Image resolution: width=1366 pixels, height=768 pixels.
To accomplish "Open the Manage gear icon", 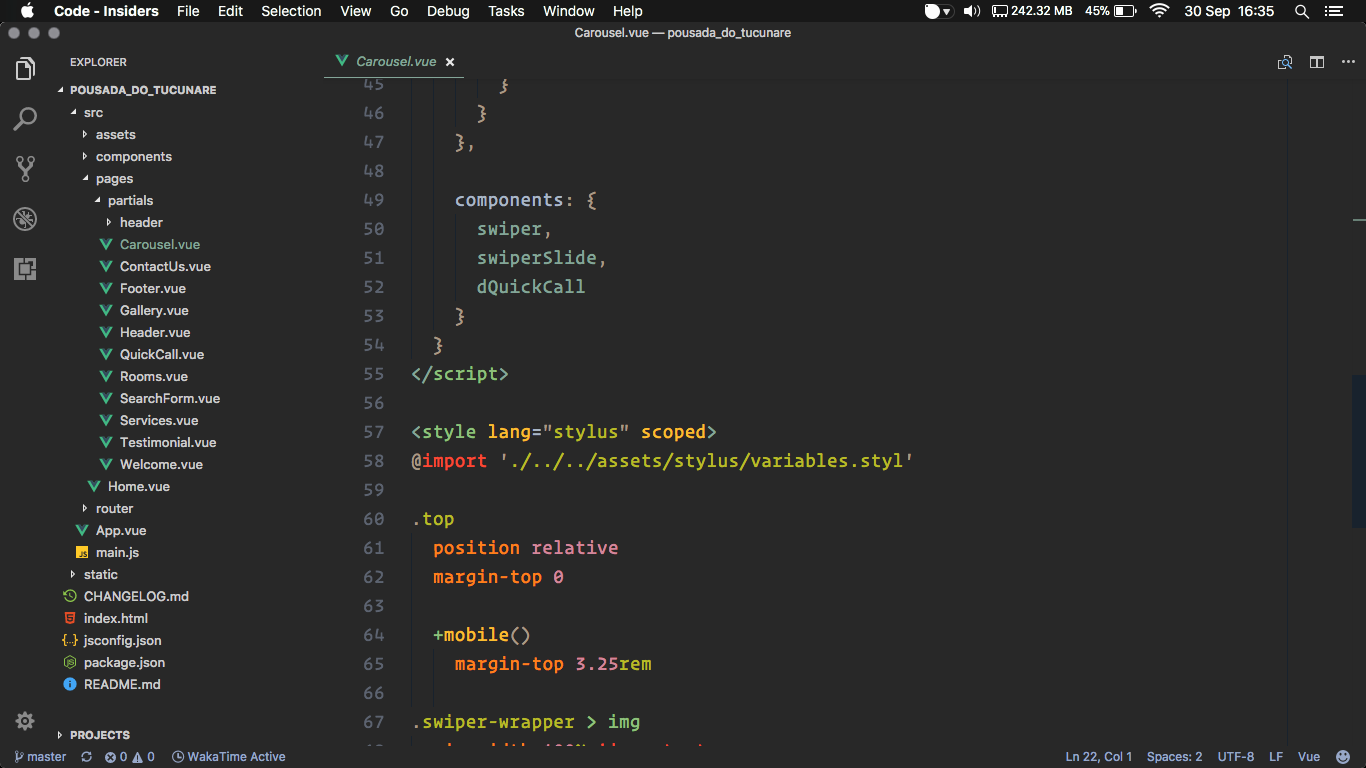I will (x=25, y=721).
